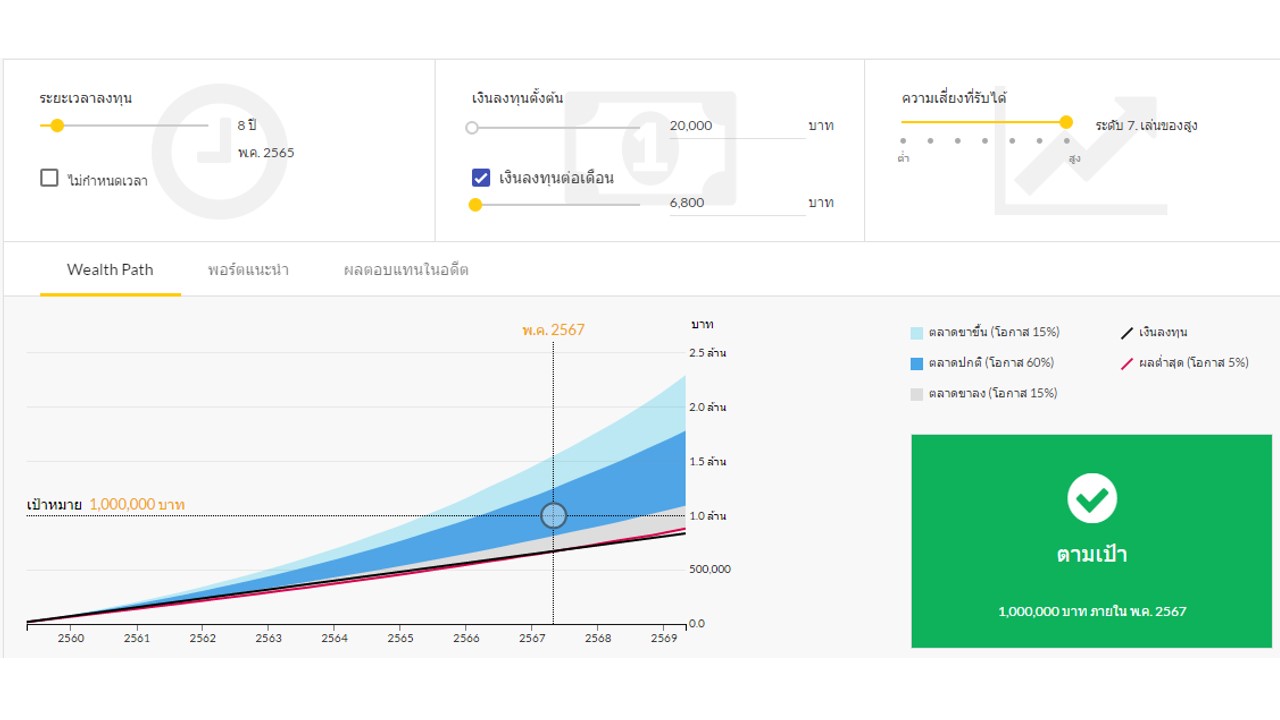This screenshot has width=1280, height=720.
Task: Enable the ไม่กำหนดเวลา checkbox
Action: point(49,178)
